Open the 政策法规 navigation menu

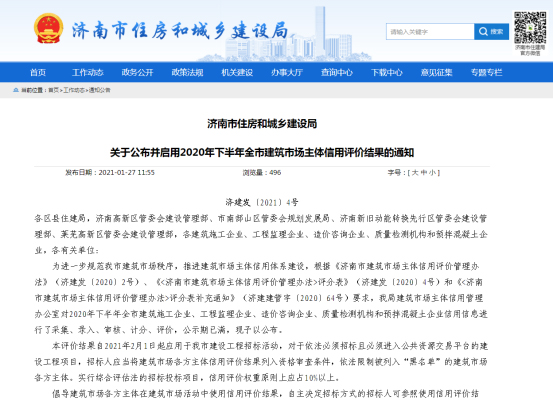pyautogui.click(x=187, y=72)
